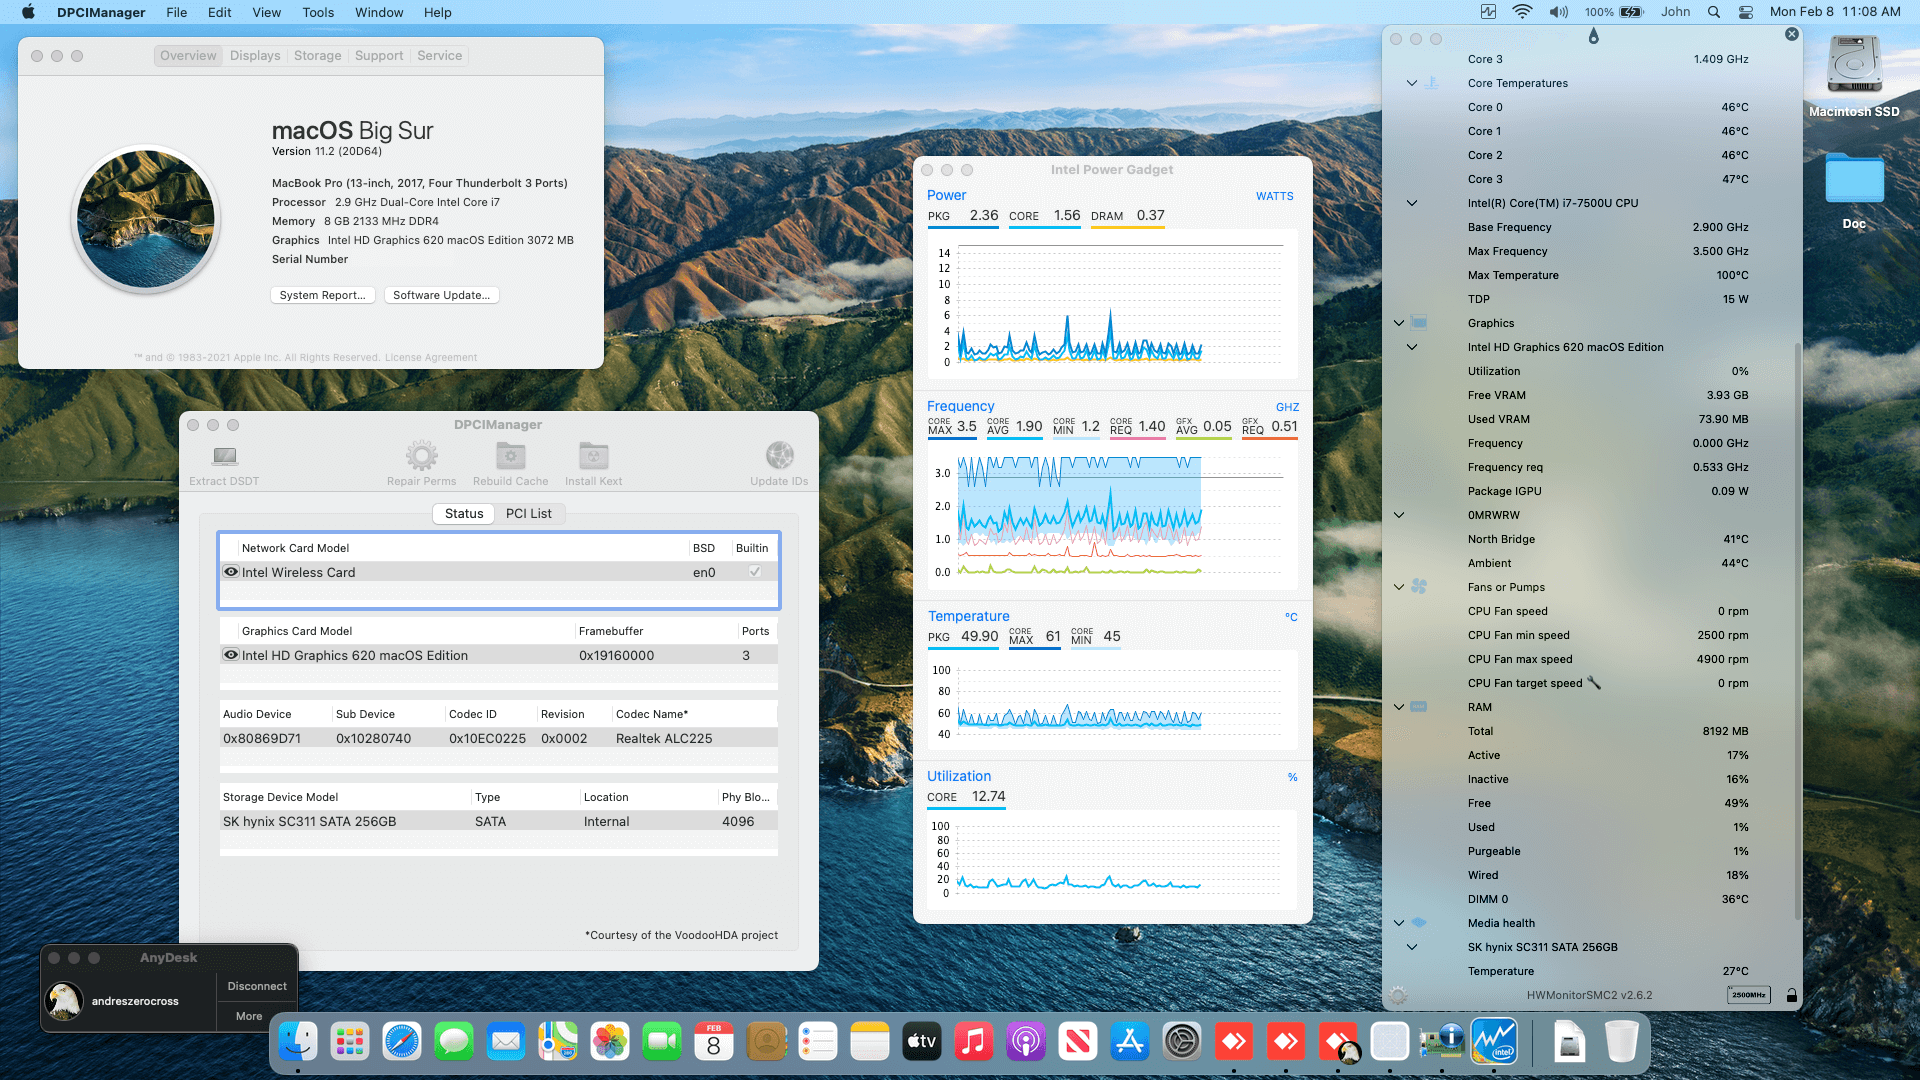Click Spotlight search icon in menu bar
1920x1080 pixels.
[1714, 12]
